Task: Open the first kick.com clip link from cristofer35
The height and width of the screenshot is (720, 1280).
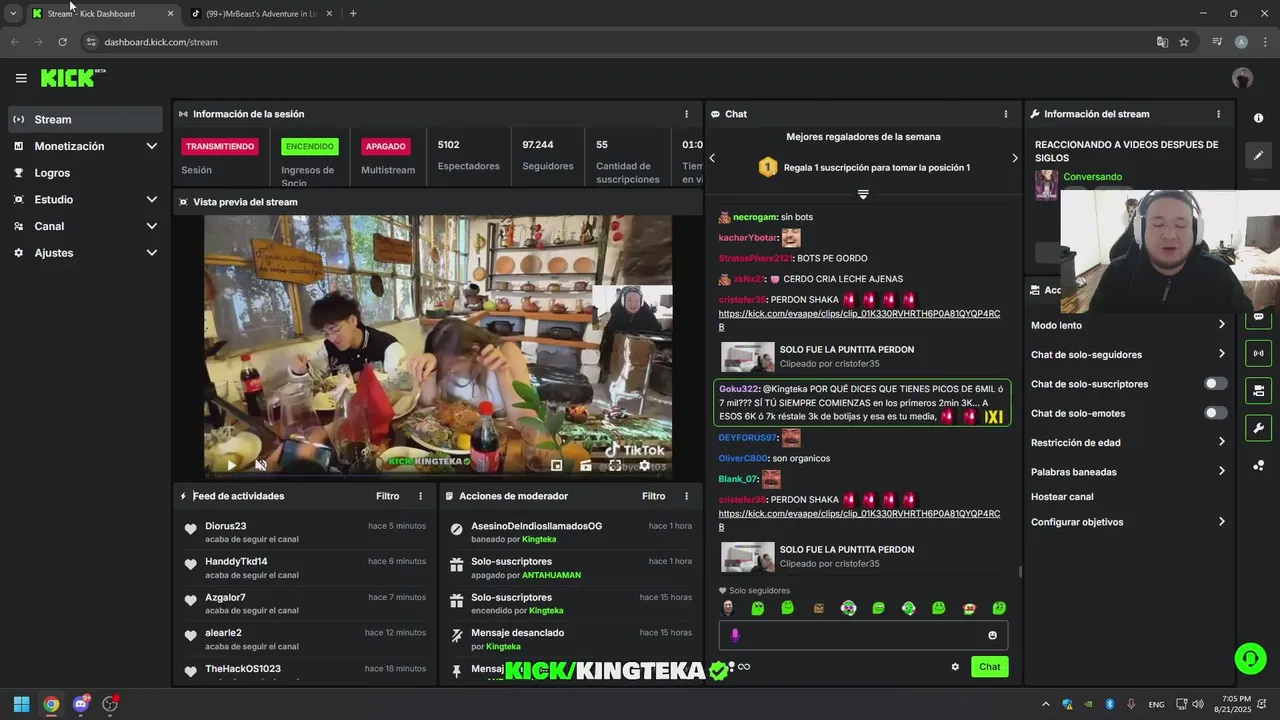Action: point(859,320)
